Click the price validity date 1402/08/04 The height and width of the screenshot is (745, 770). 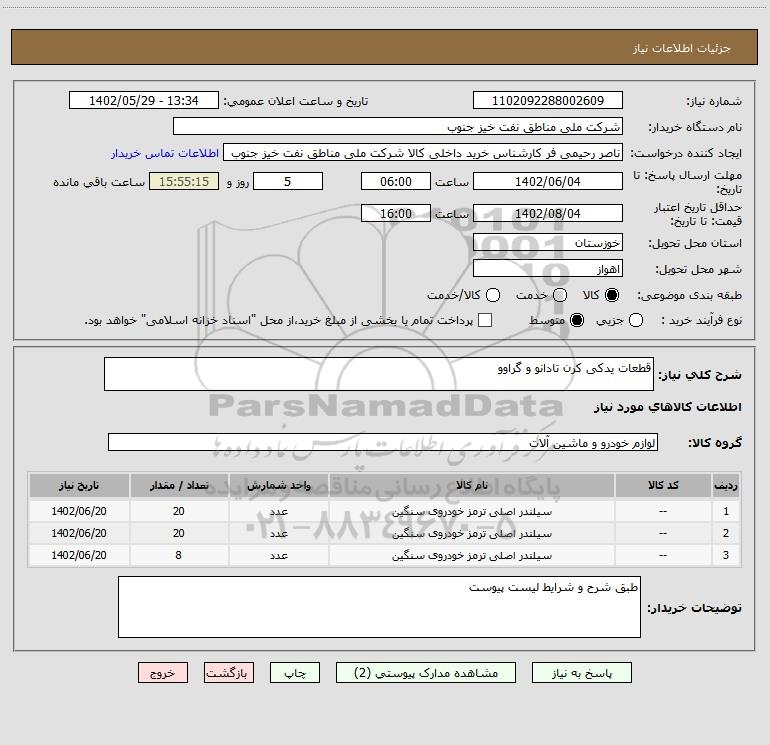point(548,213)
